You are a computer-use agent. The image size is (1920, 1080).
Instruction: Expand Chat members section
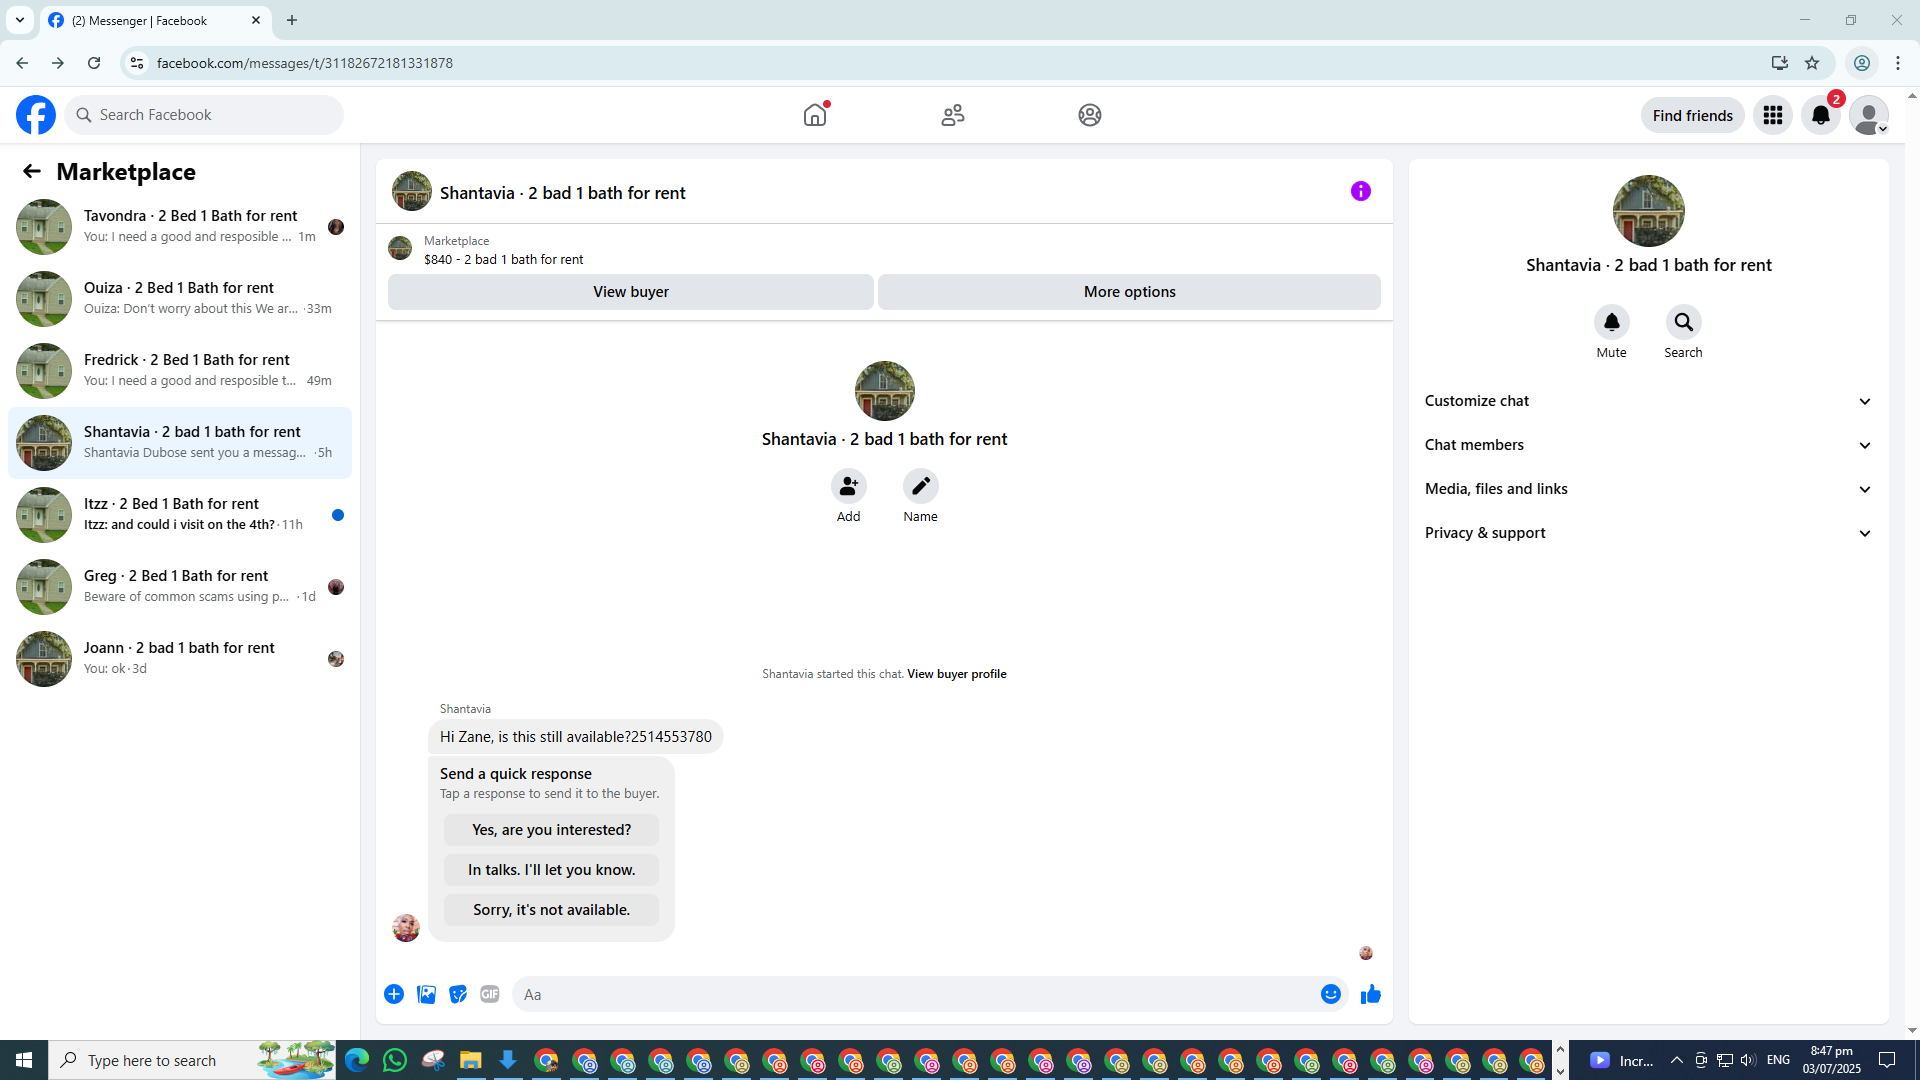1648,445
